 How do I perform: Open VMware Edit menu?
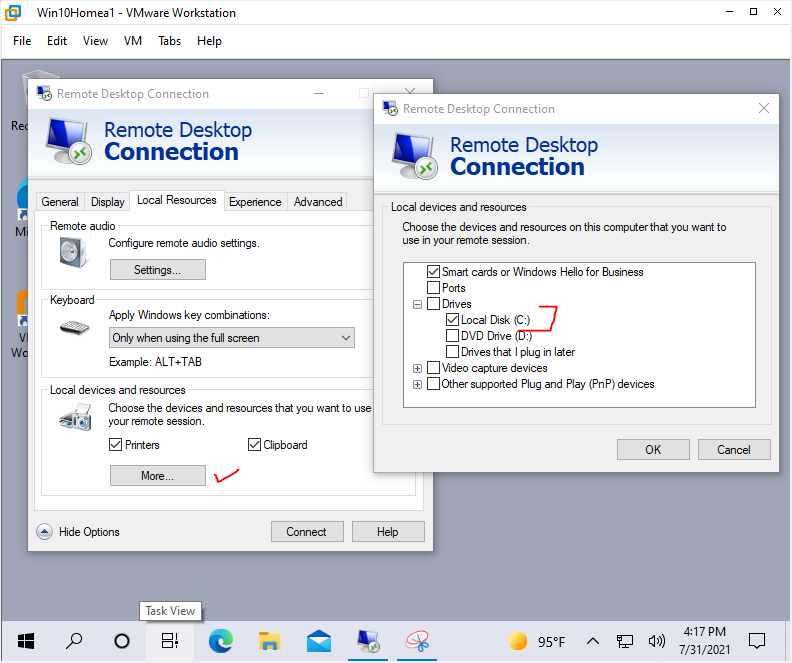pyautogui.click(x=57, y=41)
